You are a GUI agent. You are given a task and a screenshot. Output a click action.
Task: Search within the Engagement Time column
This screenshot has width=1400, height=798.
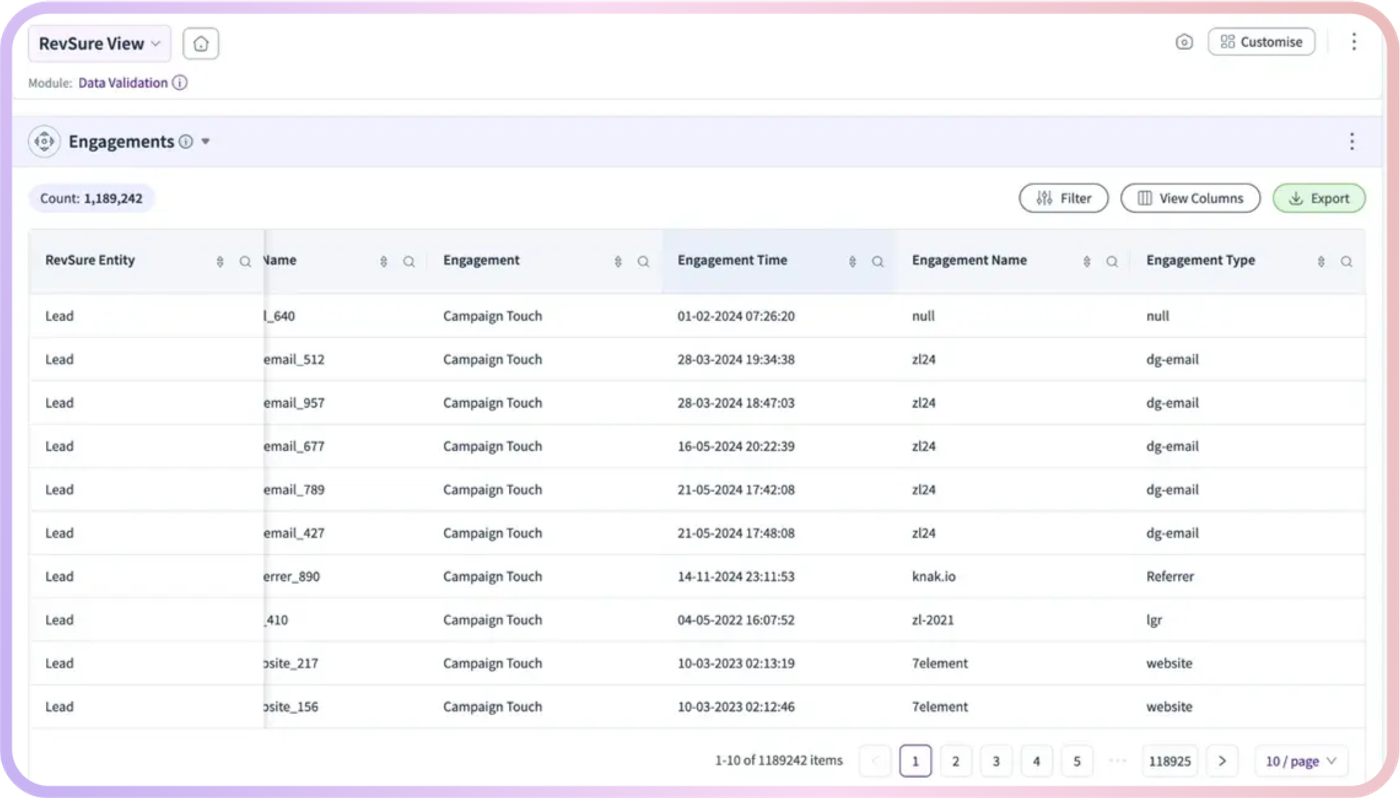pos(878,262)
